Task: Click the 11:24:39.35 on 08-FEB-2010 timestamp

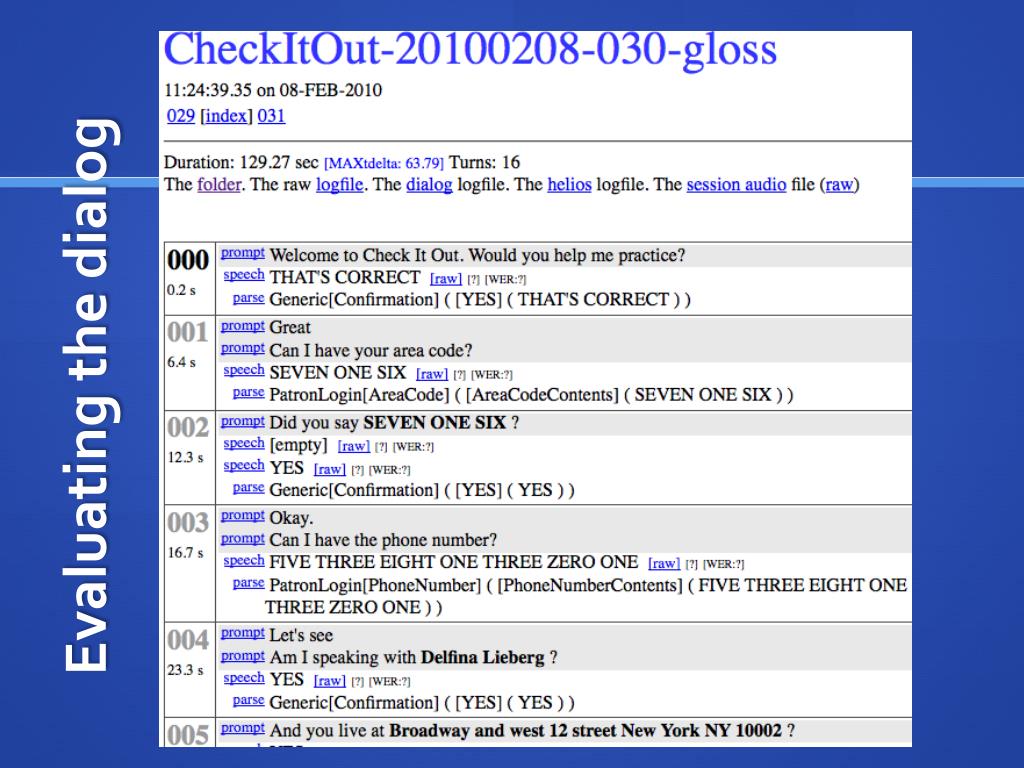Action: pyautogui.click(x=273, y=90)
